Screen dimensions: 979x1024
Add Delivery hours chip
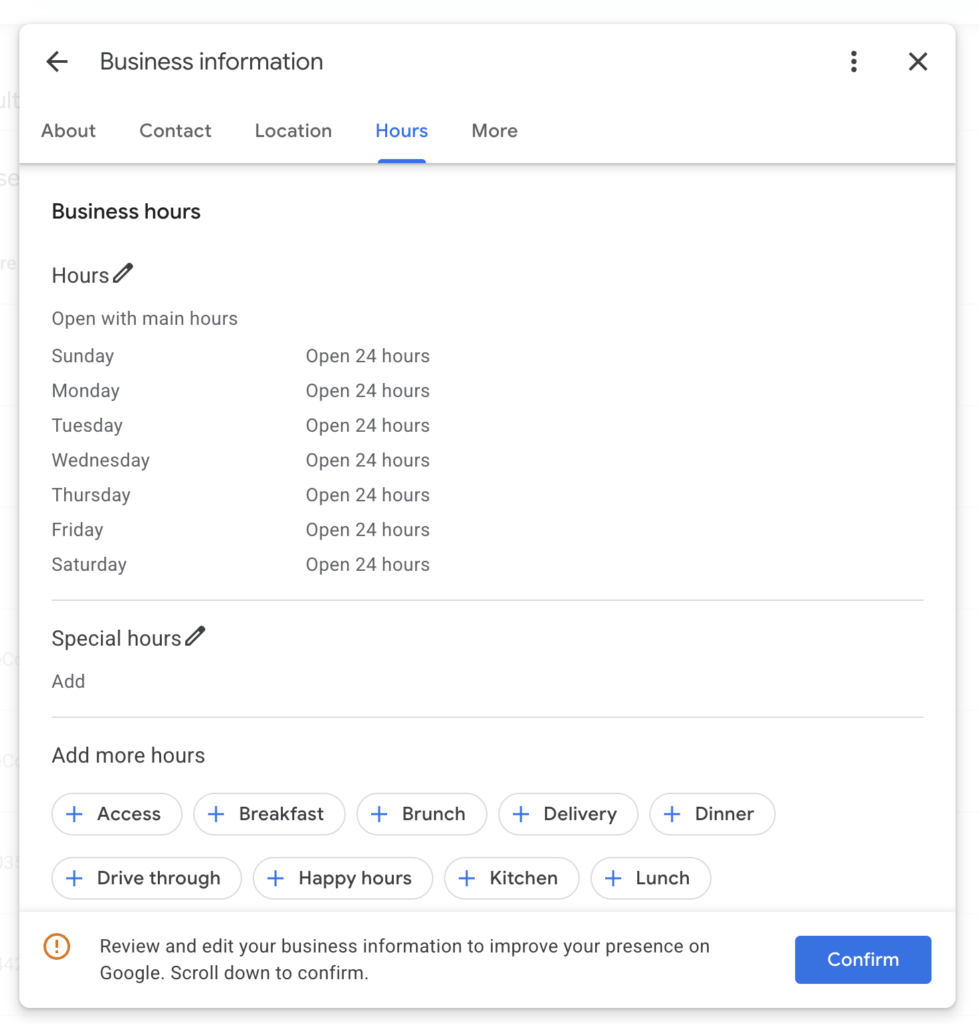568,814
